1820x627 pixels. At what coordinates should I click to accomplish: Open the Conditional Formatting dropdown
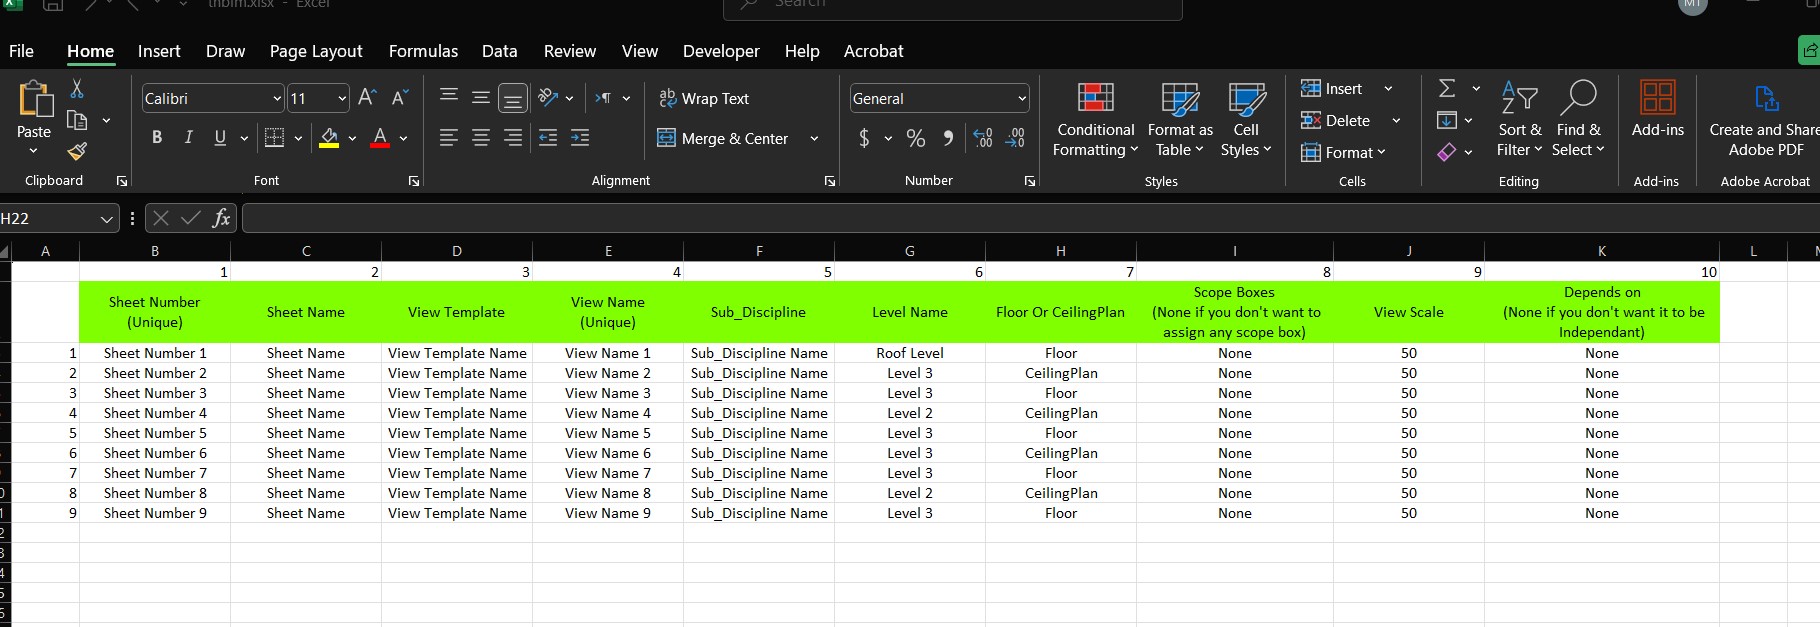click(1096, 119)
